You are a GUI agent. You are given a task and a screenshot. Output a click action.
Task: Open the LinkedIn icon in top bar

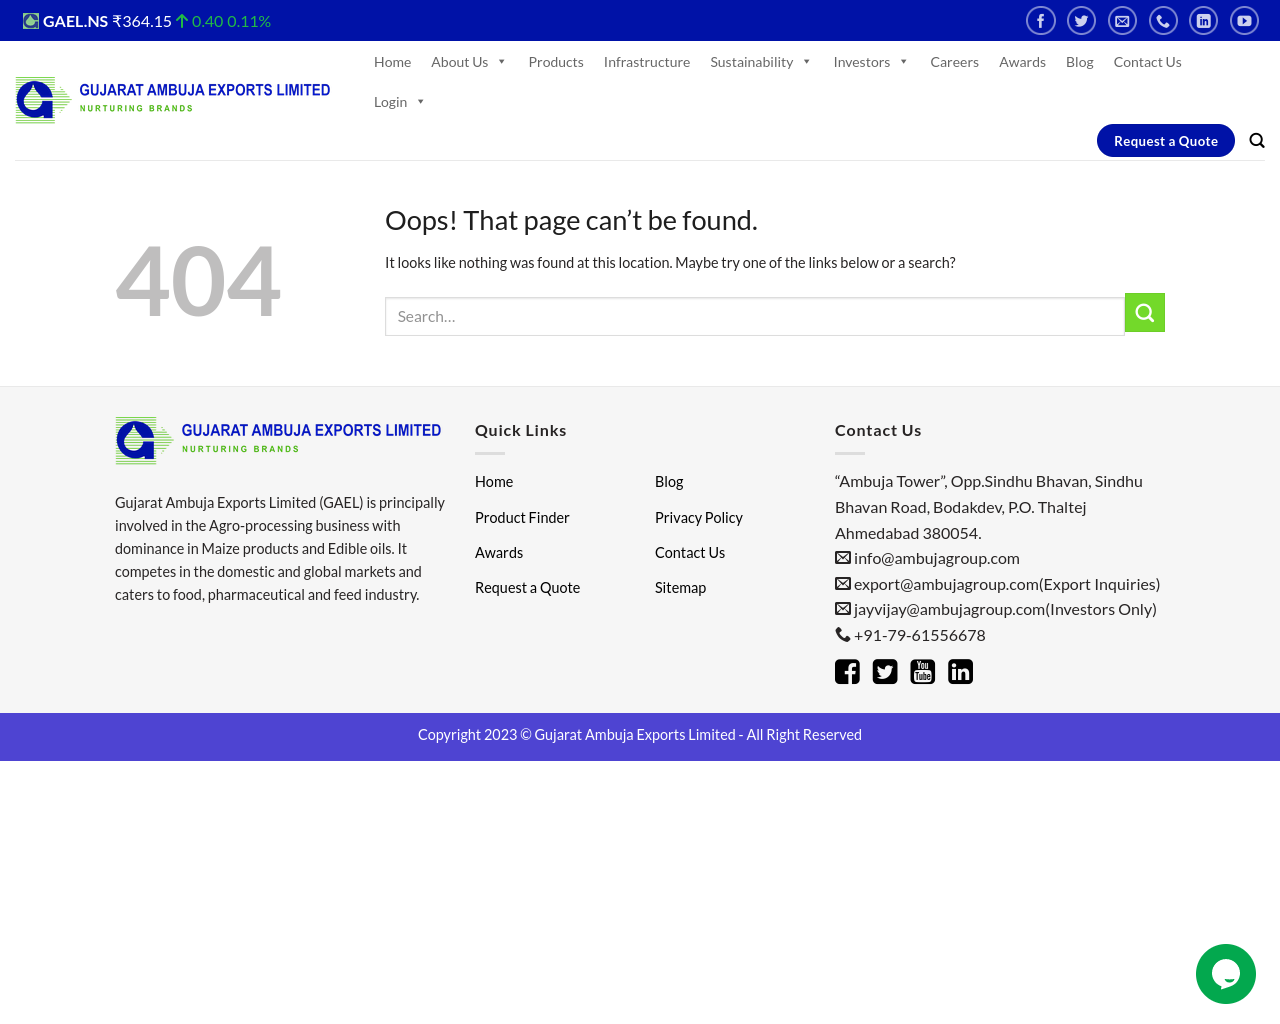click(1204, 21)
